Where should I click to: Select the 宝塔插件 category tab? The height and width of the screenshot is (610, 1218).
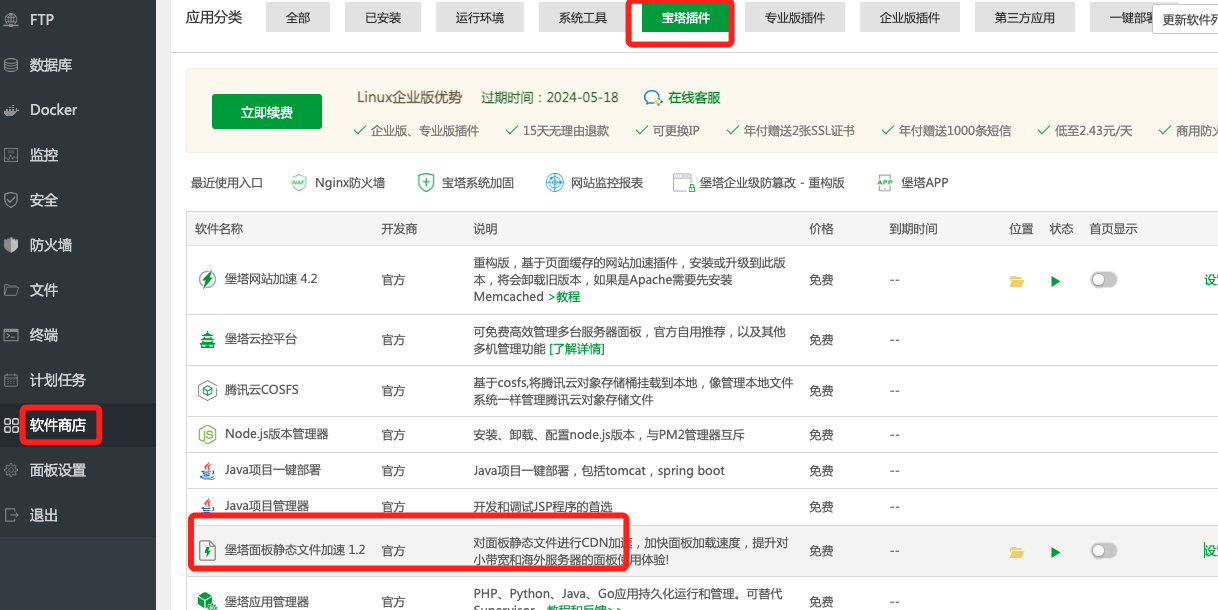pos(686,17)
